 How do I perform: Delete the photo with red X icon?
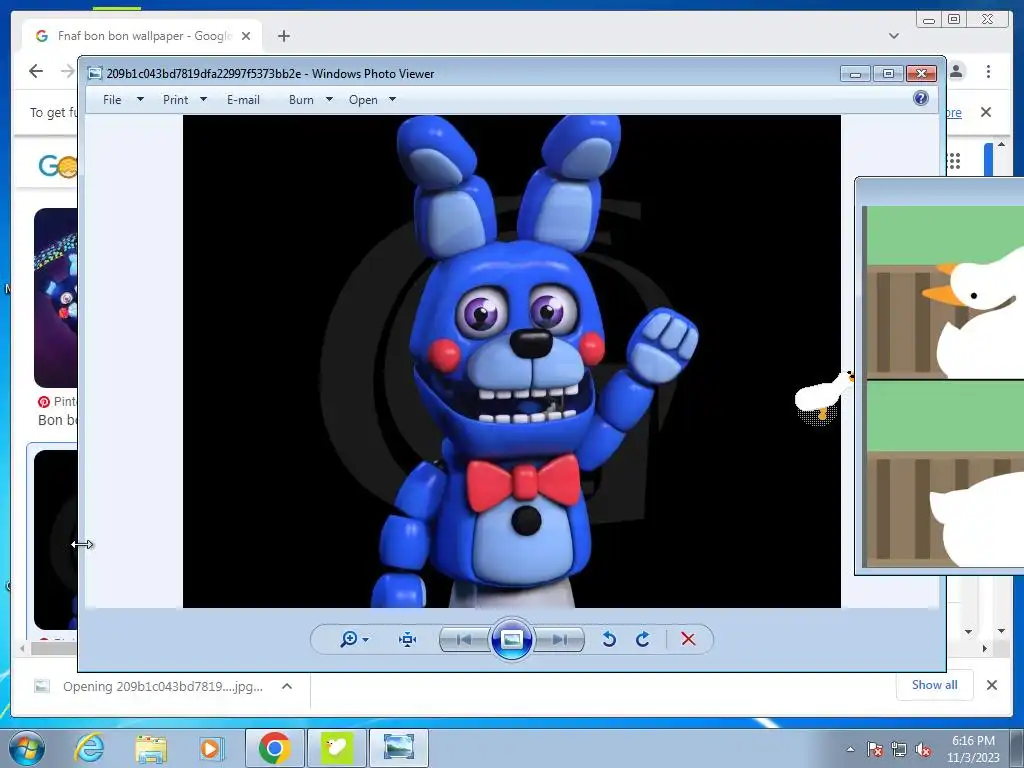point(688,639)
